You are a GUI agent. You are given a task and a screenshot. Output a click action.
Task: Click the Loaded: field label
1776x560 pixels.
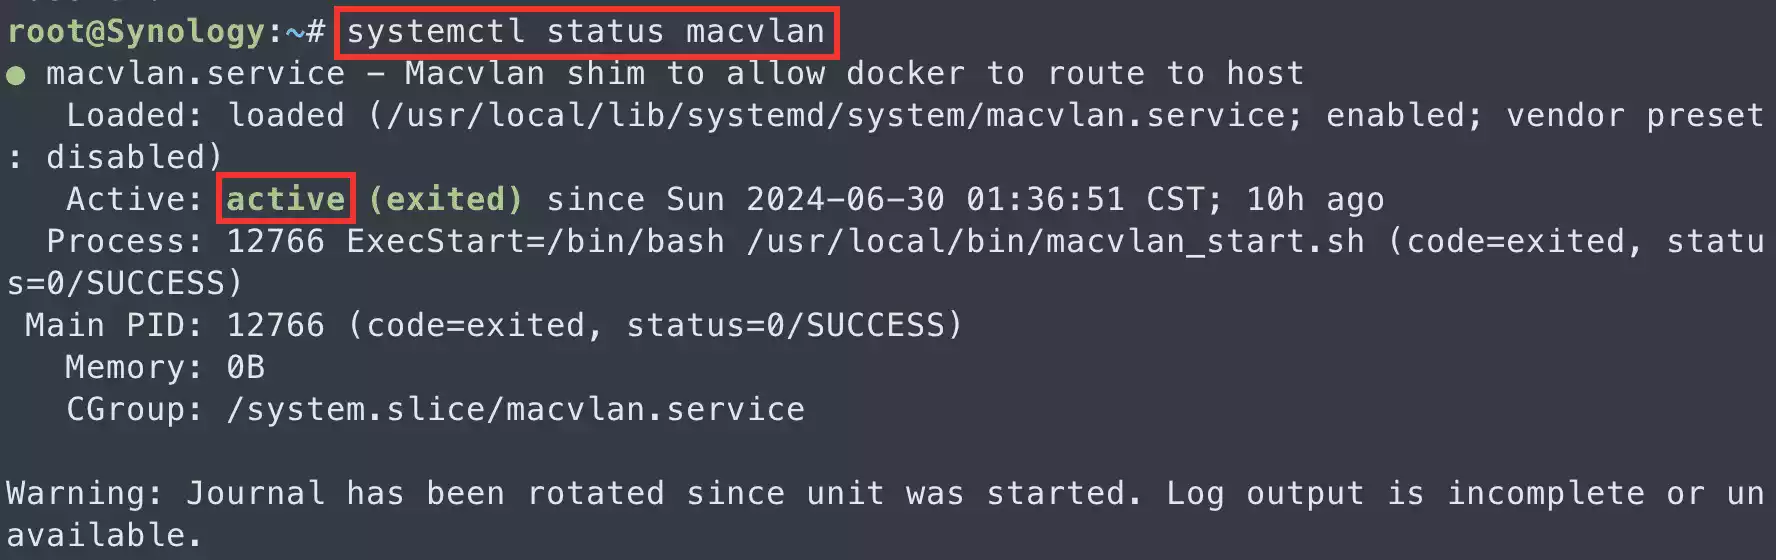134,116
